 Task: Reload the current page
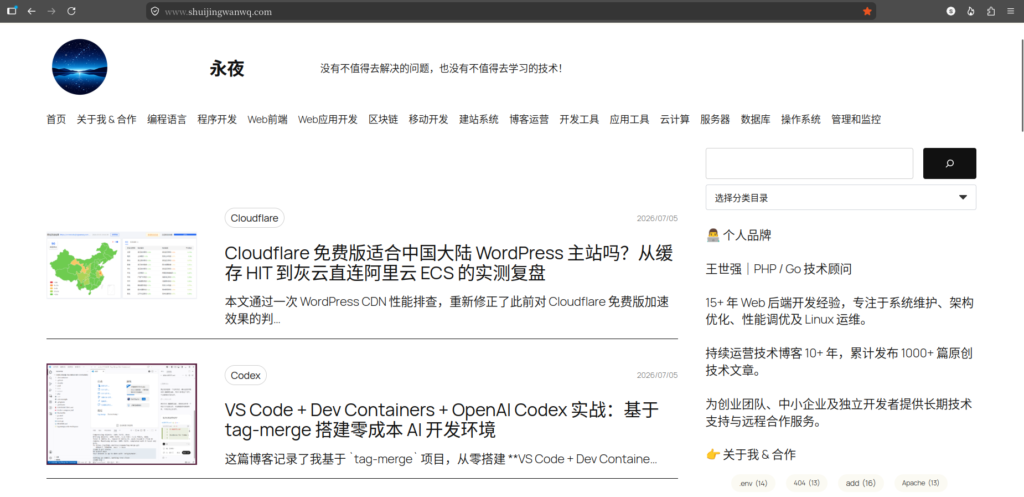(x=71, y=11)
